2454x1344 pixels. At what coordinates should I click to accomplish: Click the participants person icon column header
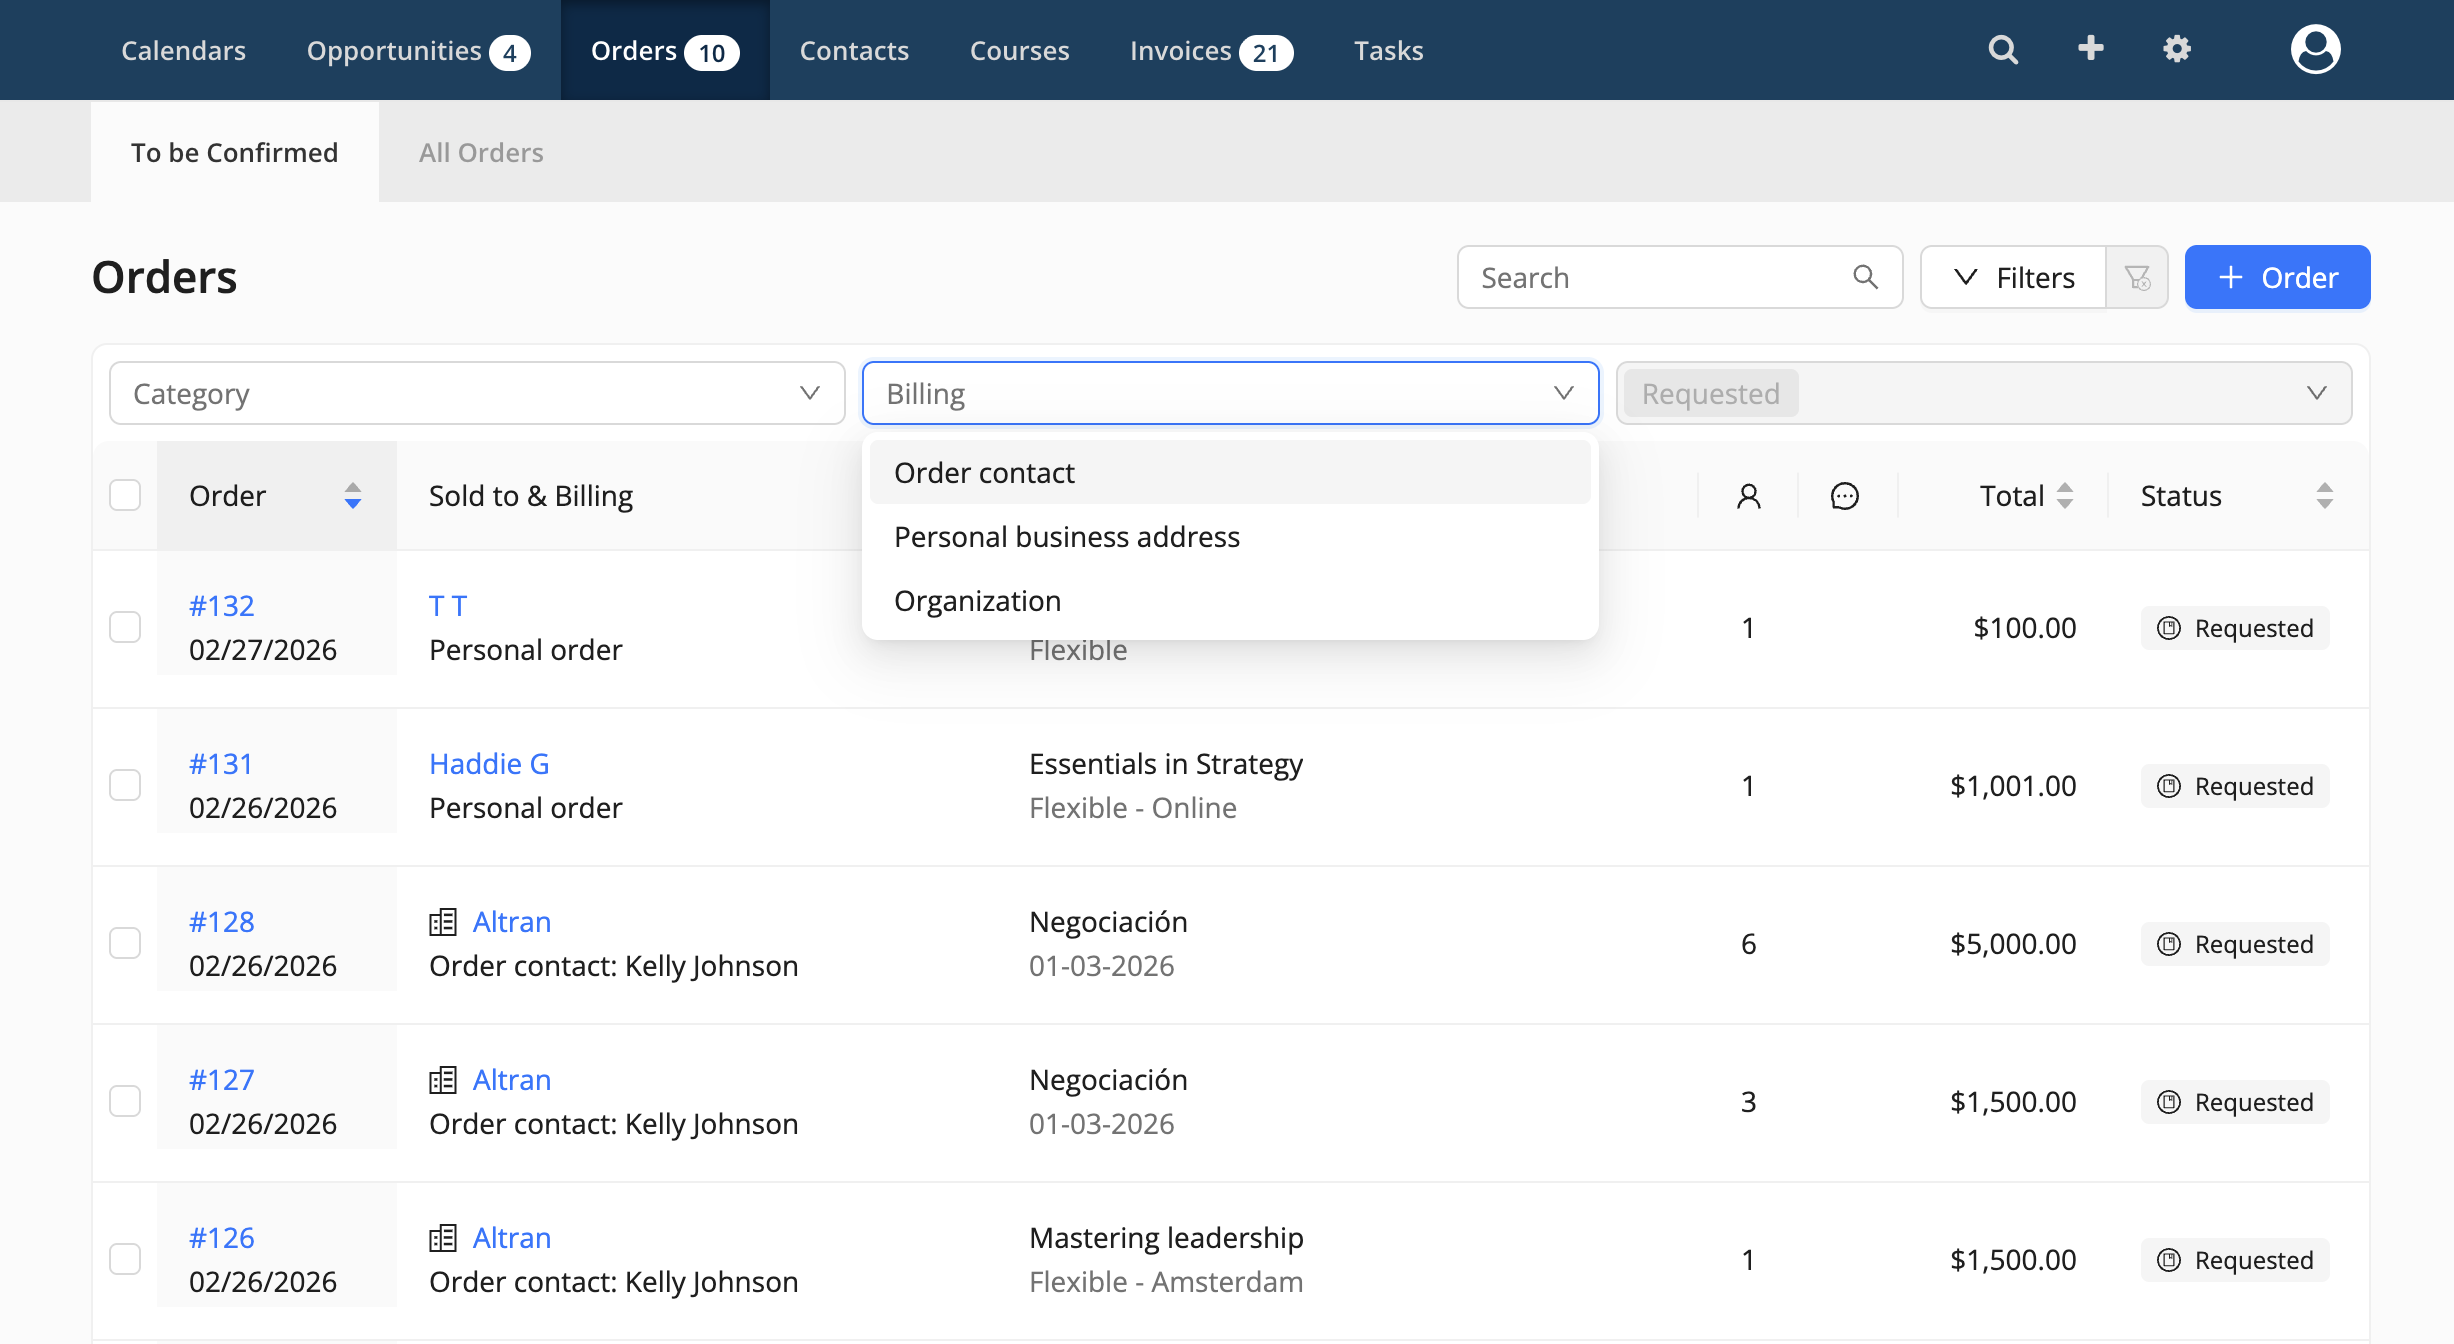coord(1748,496)
